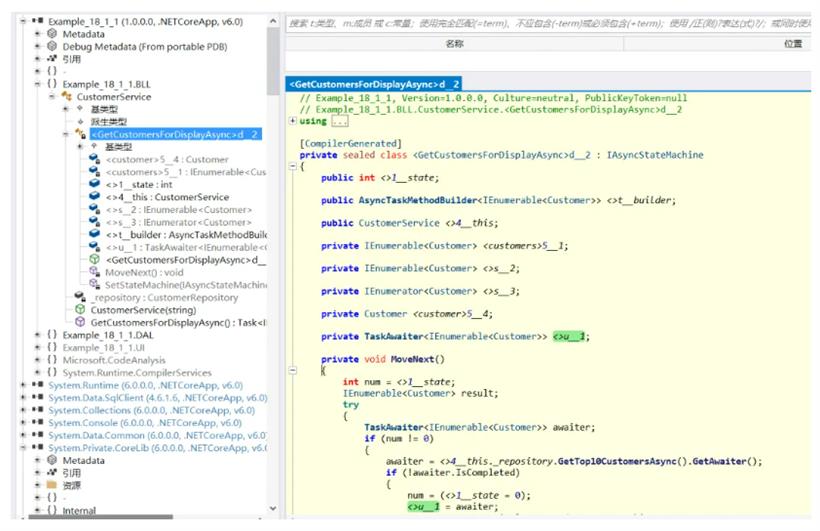Switch to the <GetCustomersForDisplayAsync>d__2 code tab

(374, 84)
